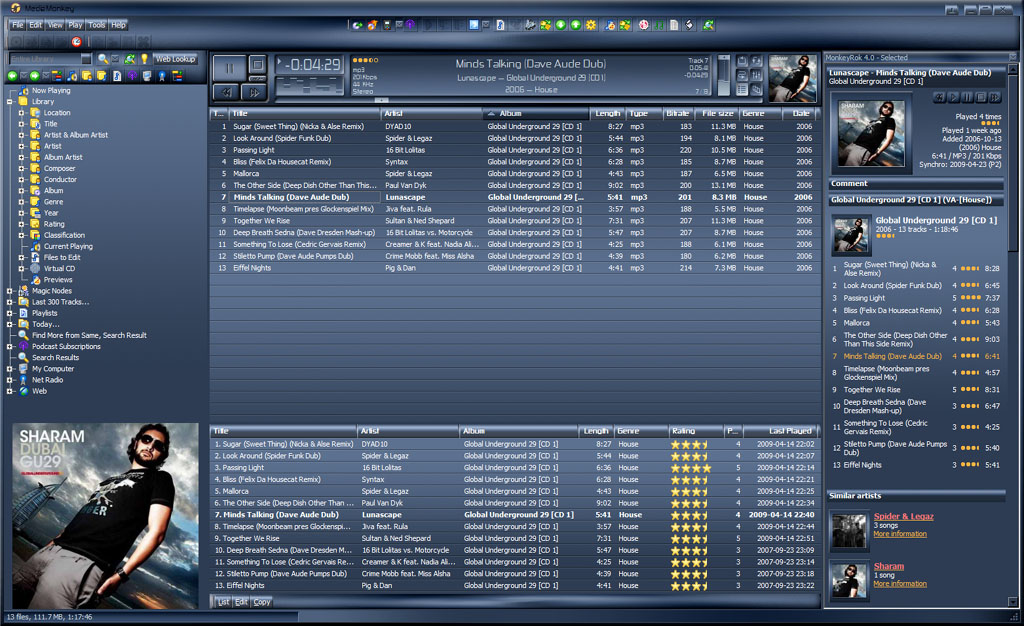
Task: Click the vertical volume slider in the player
Action: pos(724,76)
